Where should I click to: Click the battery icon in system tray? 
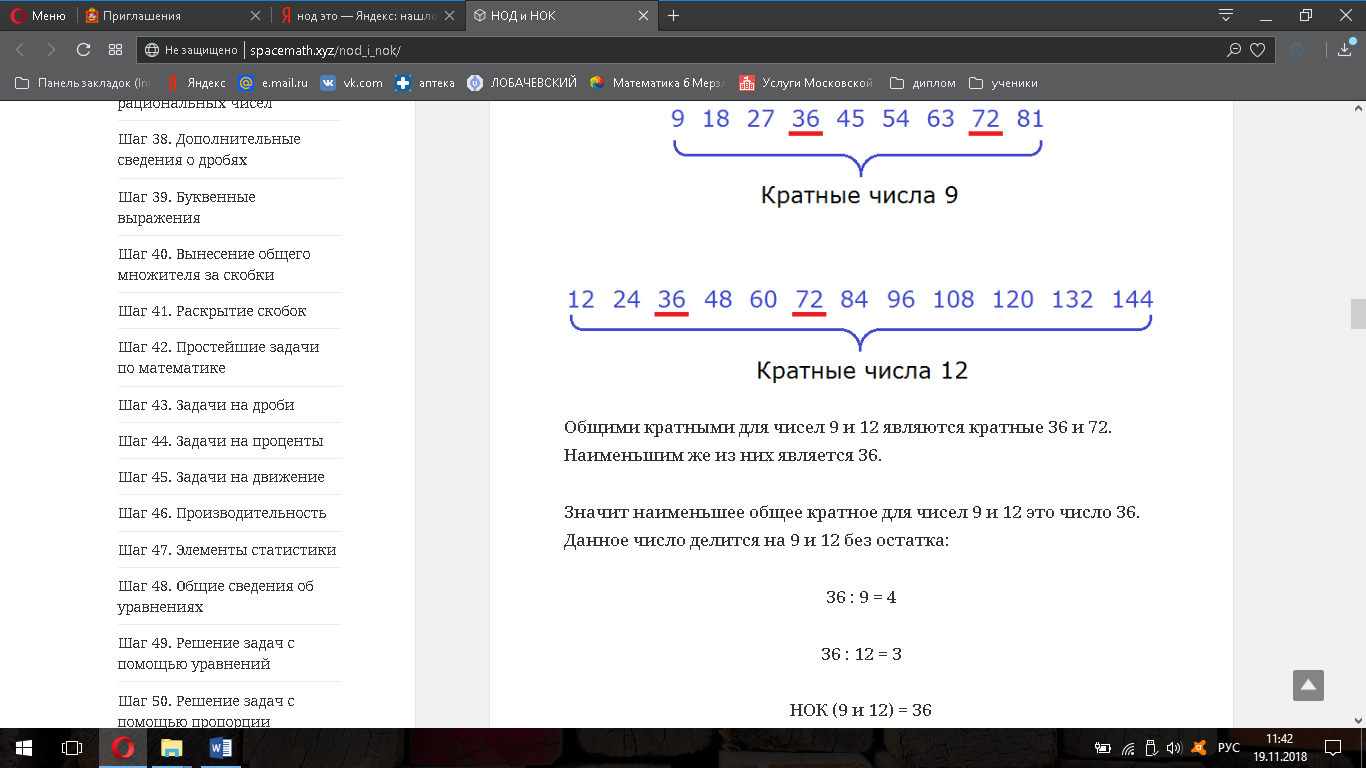[1103, 748]
